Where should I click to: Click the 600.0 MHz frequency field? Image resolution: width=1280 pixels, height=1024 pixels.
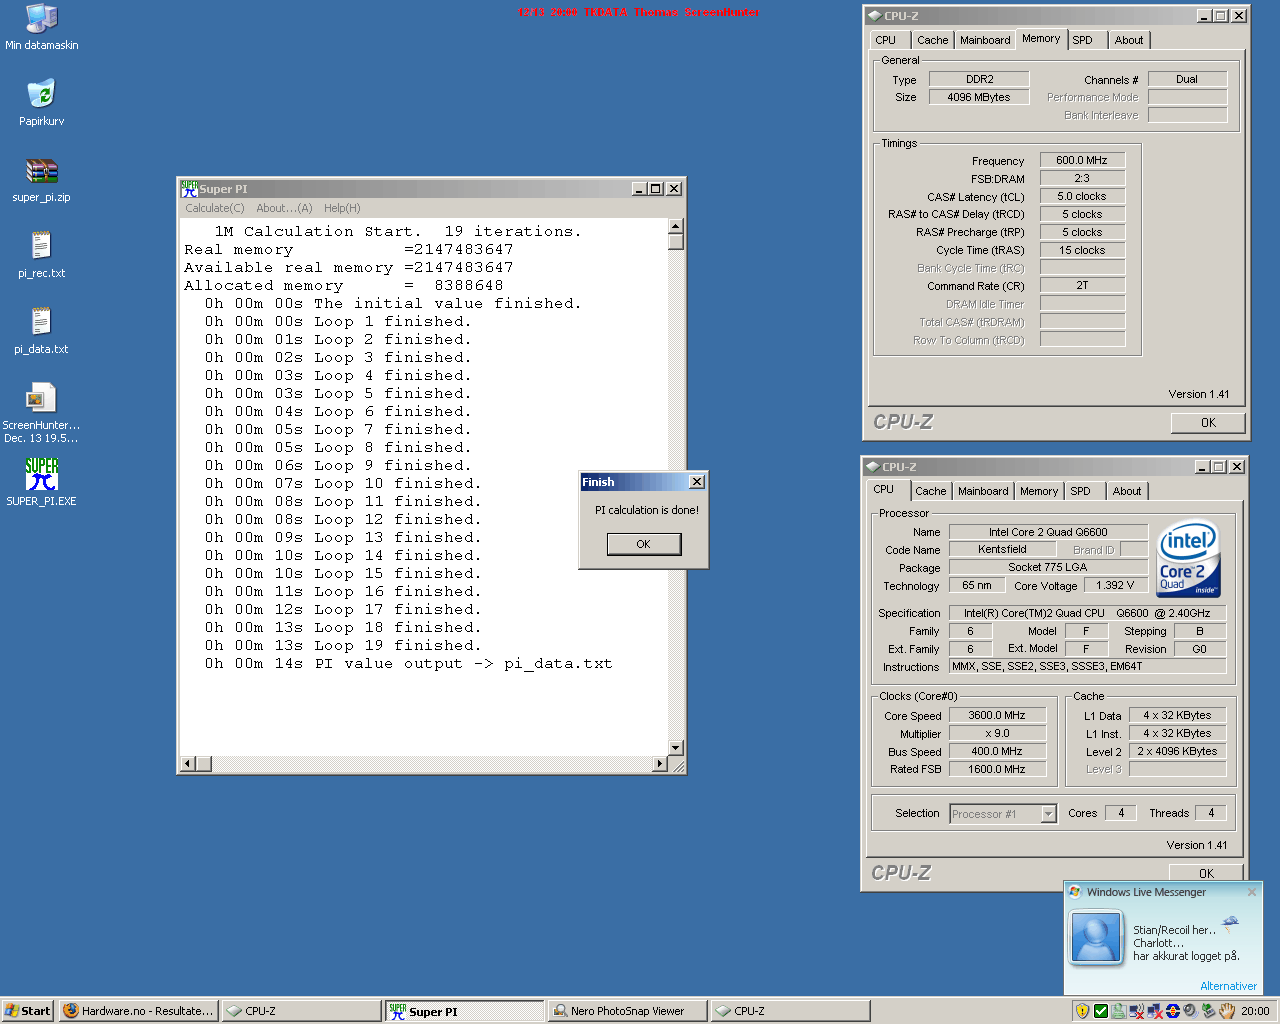click(x=1082, y=160)
